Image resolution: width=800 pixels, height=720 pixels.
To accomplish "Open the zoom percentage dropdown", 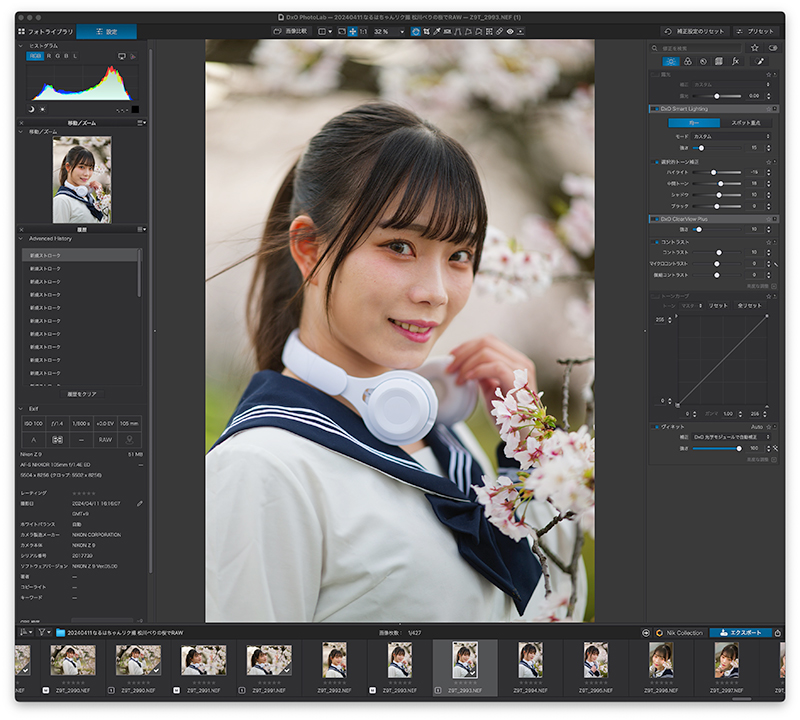I will tap(402, 32).
